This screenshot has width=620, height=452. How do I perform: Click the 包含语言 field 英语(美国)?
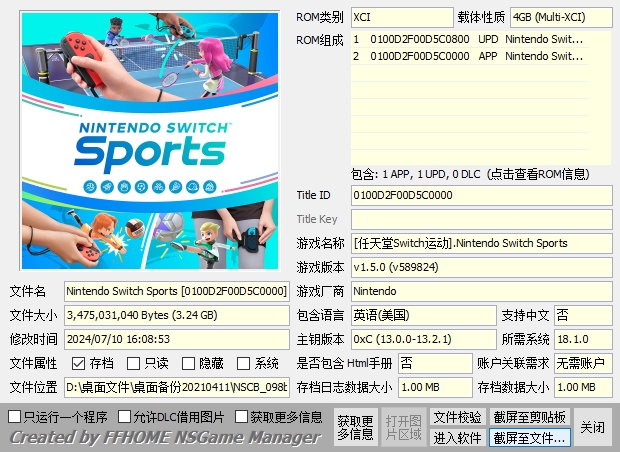[x=423, y=316]
